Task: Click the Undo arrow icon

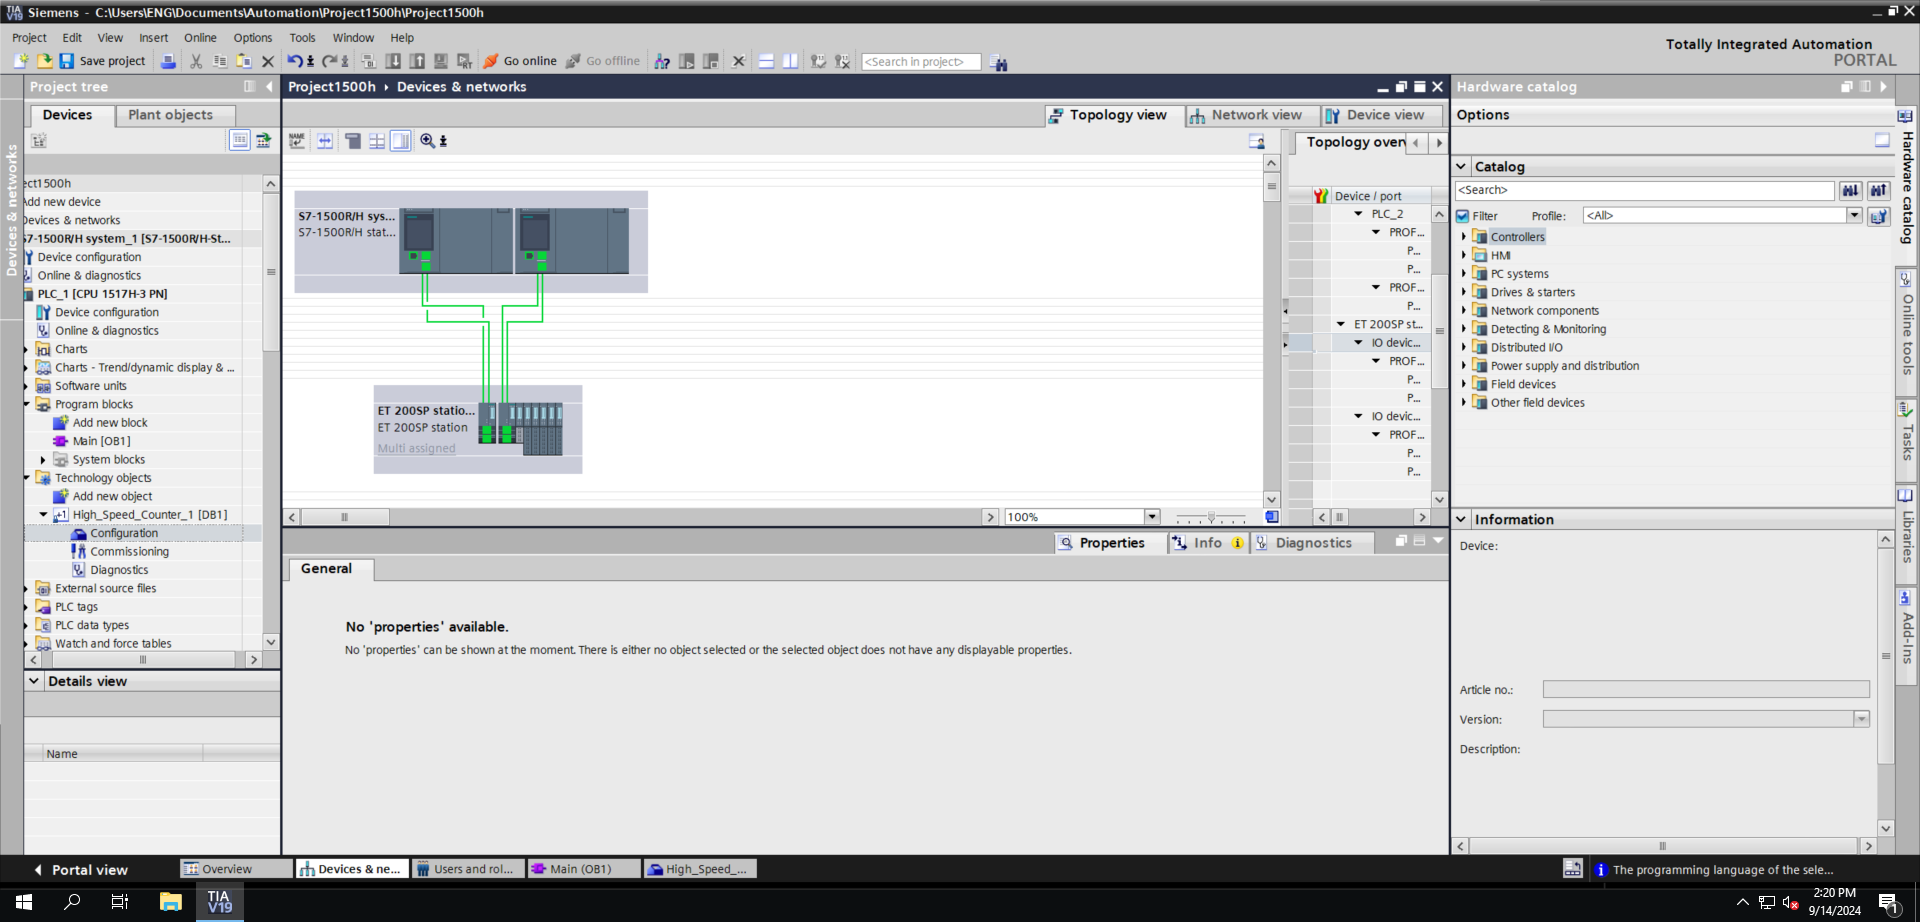Action: click(x=294, y=61)
